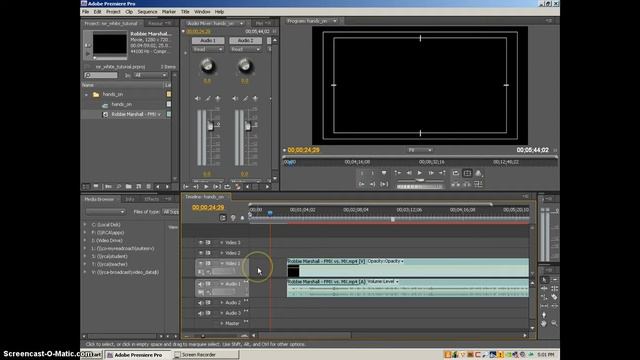
Task: Step back one frame in Program monitor
Action: (409, 173)
